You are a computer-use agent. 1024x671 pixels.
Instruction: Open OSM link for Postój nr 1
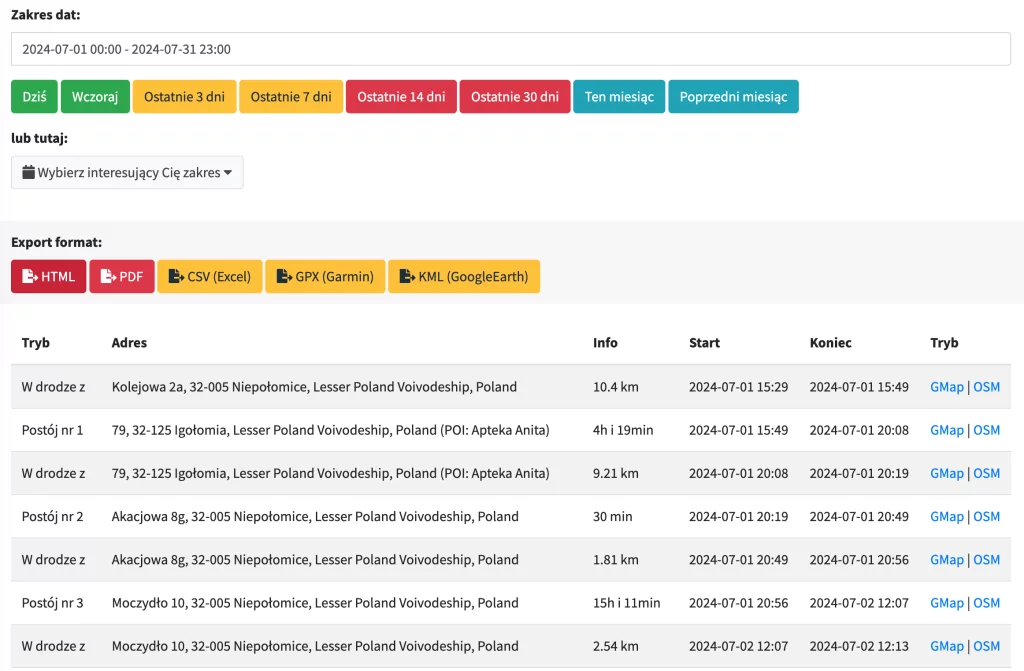coord(986,430)
